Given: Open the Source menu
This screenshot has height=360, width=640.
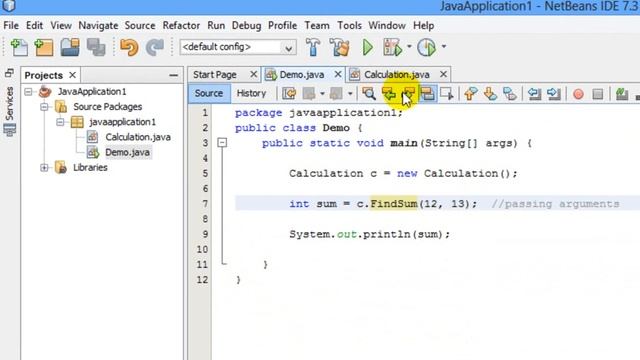Looking at the screenshot, I should click(x=140, y=25).
